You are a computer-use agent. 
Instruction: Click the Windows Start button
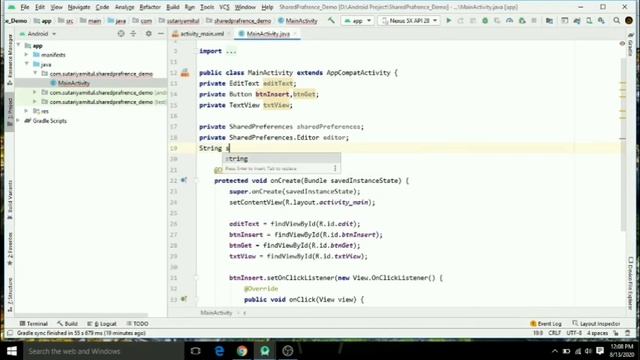(11, 351)
